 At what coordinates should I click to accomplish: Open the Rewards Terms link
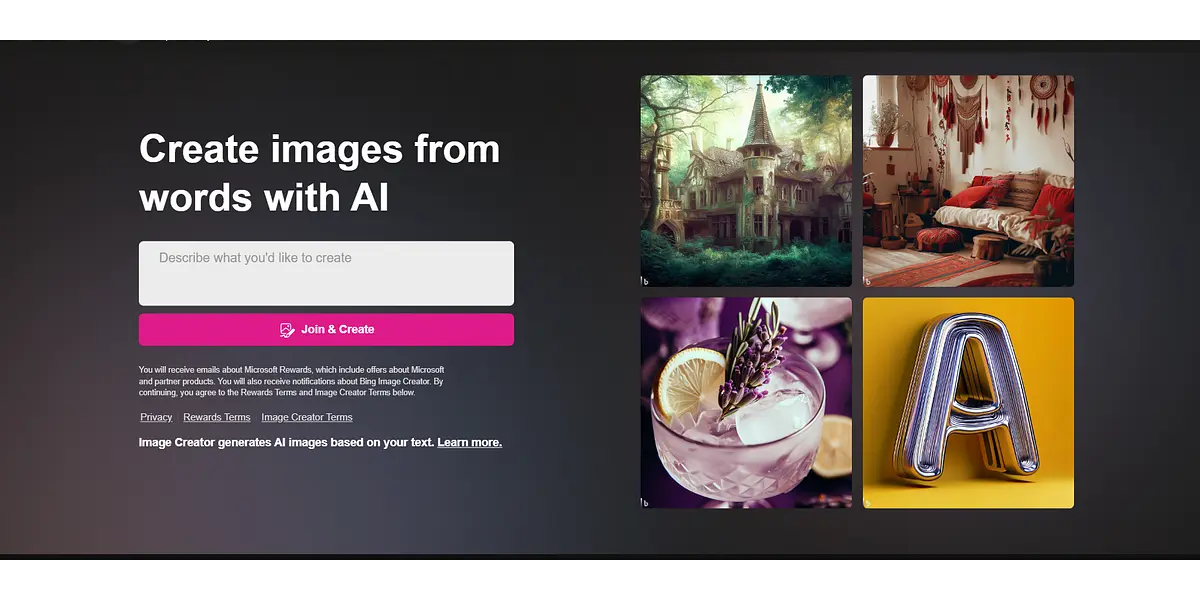pos(216,417)
